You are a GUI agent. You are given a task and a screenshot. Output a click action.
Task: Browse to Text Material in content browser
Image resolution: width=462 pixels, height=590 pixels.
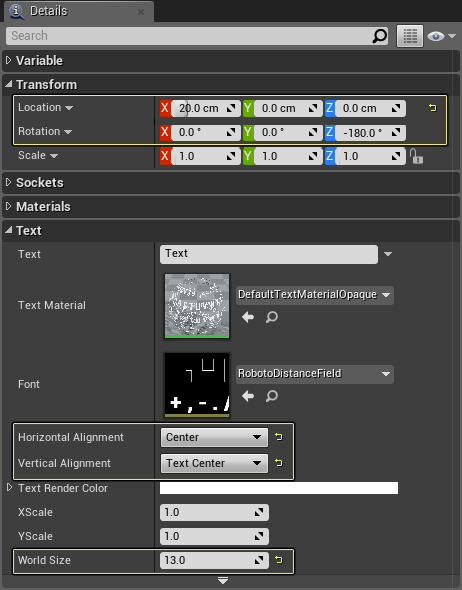[272, 317]
